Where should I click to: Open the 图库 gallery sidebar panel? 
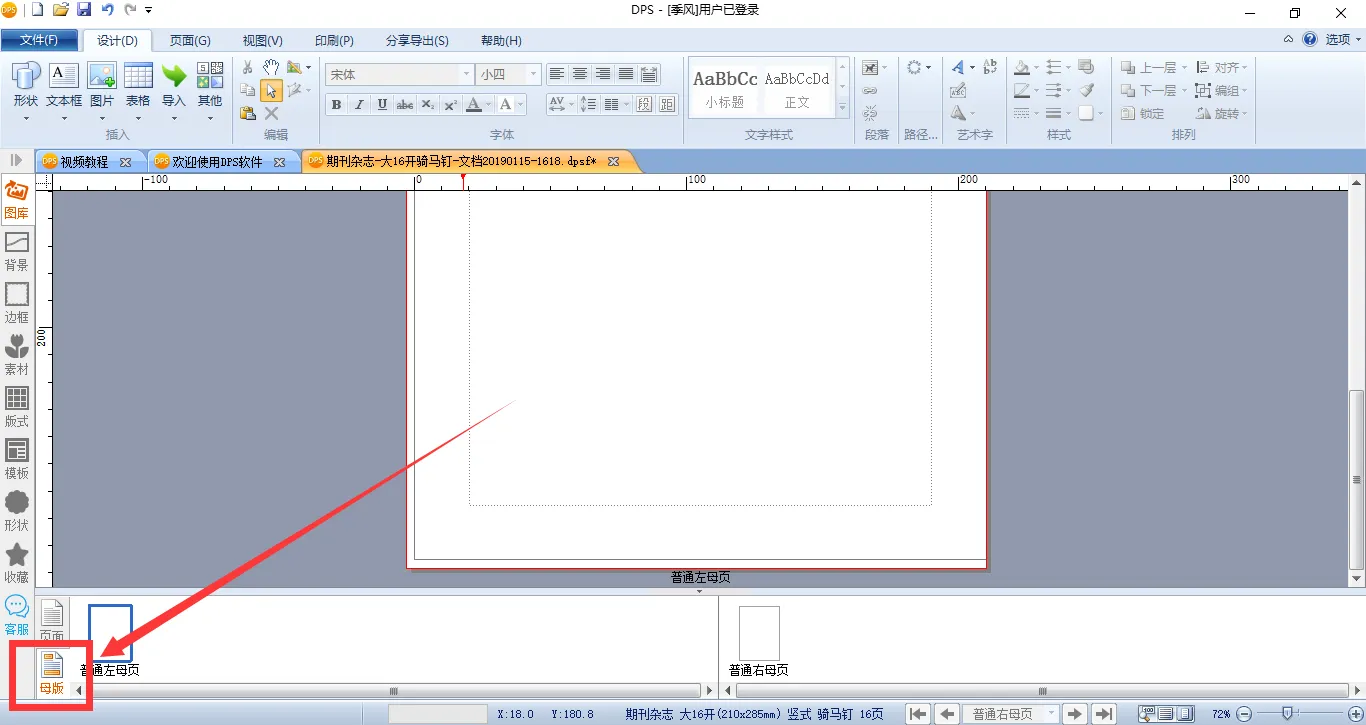17,200
